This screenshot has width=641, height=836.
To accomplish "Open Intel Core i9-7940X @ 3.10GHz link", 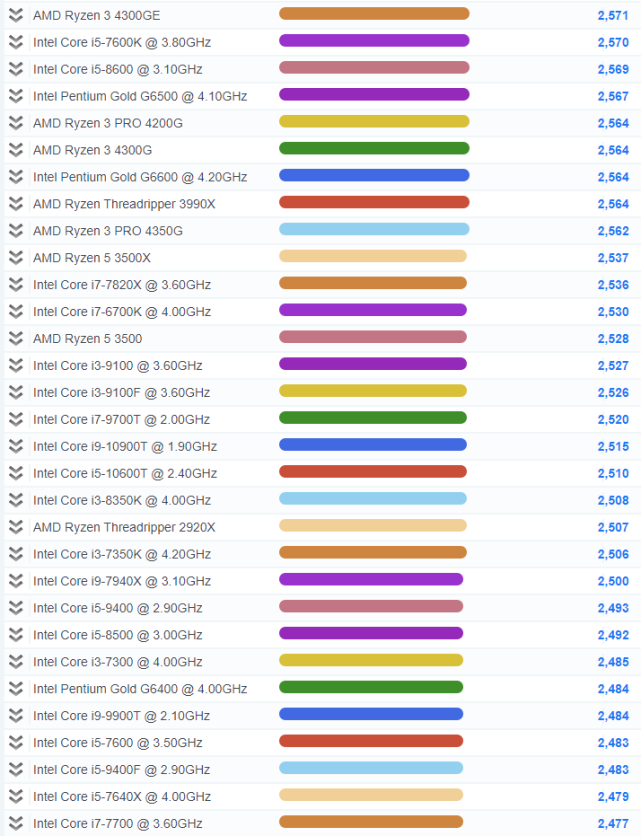I will [x=122, y=581].
